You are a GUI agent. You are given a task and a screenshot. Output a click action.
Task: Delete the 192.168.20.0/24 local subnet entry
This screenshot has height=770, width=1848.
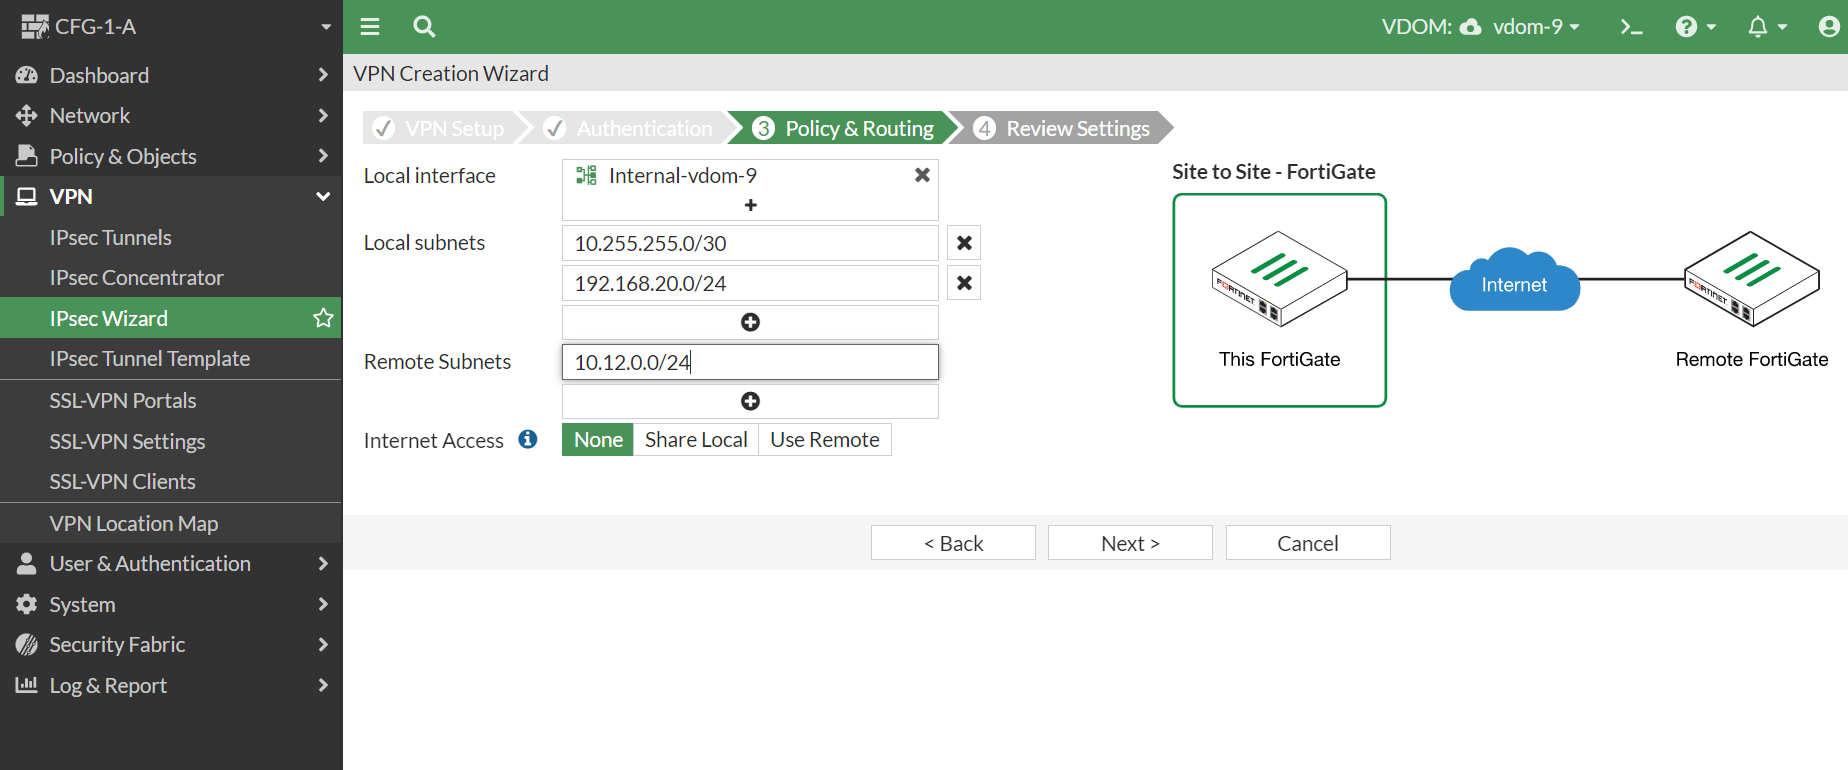[964, 283]
